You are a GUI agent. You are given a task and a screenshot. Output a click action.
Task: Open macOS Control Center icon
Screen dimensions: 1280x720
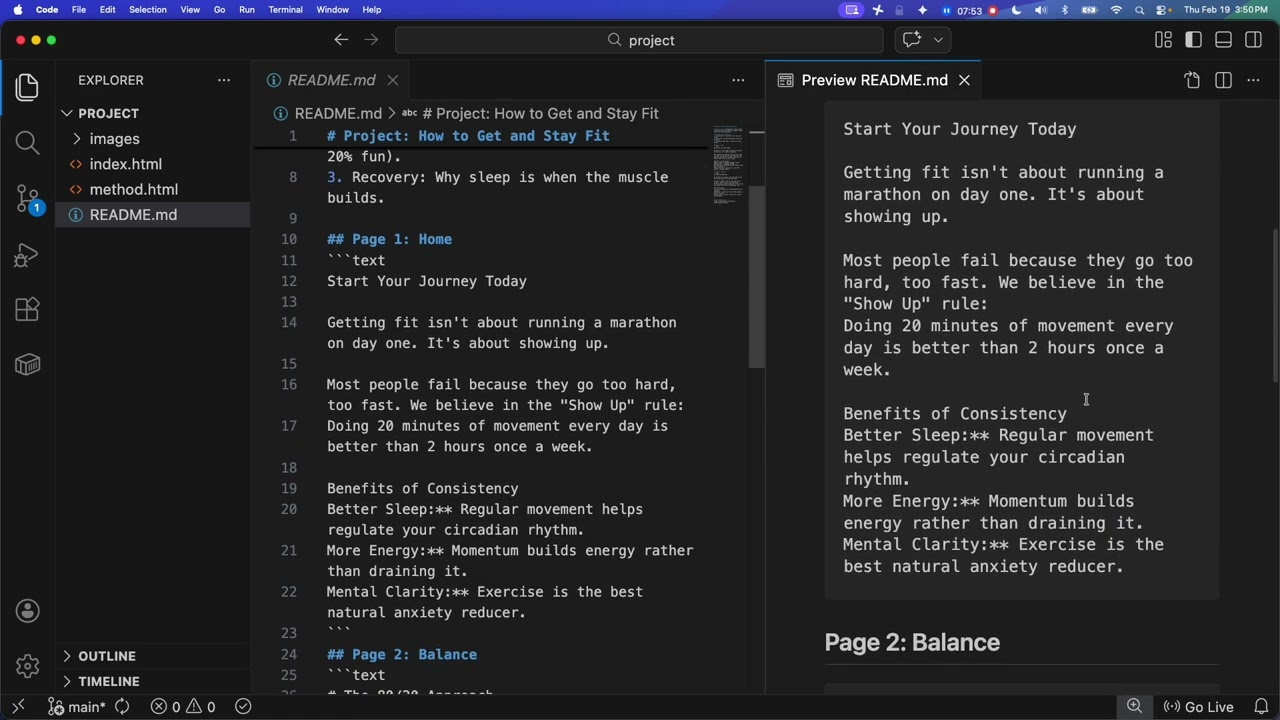[x=1163, y=10]
